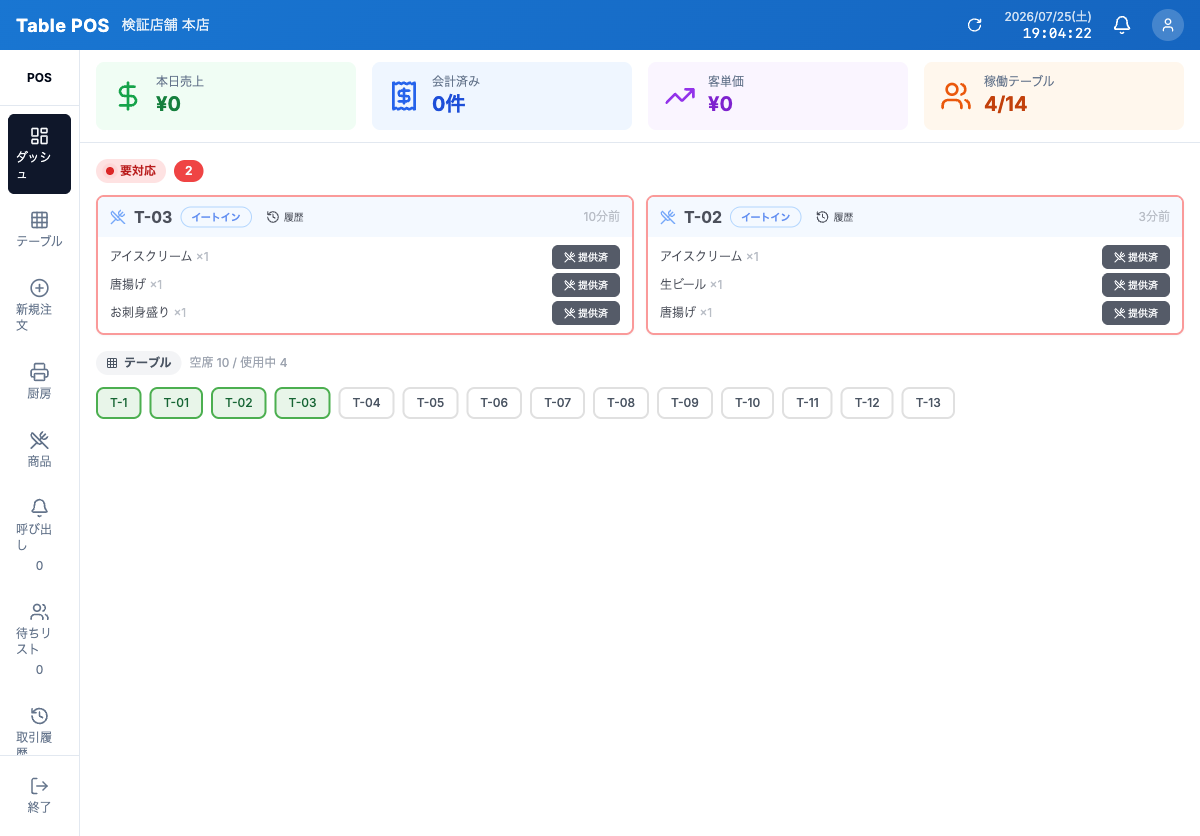Open 取引履歴 transaction history in sidebar
The width and height of the screenshot is (1200, 836).
coord(39,728)
